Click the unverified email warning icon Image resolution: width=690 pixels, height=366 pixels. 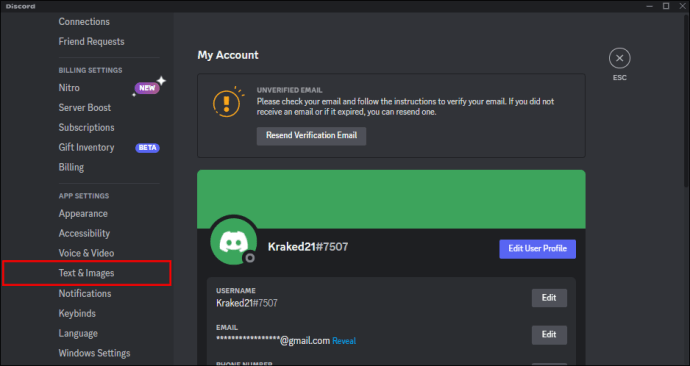coord(227,102)
